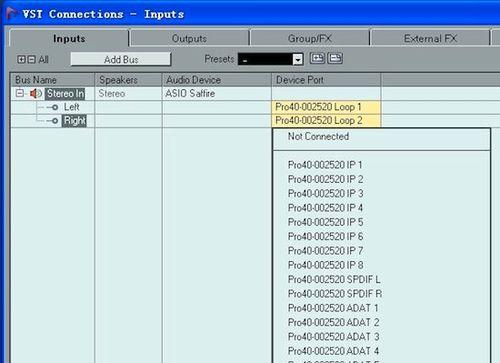Open the Group/FX tab
500x363 pixels.
pos(310,38)
